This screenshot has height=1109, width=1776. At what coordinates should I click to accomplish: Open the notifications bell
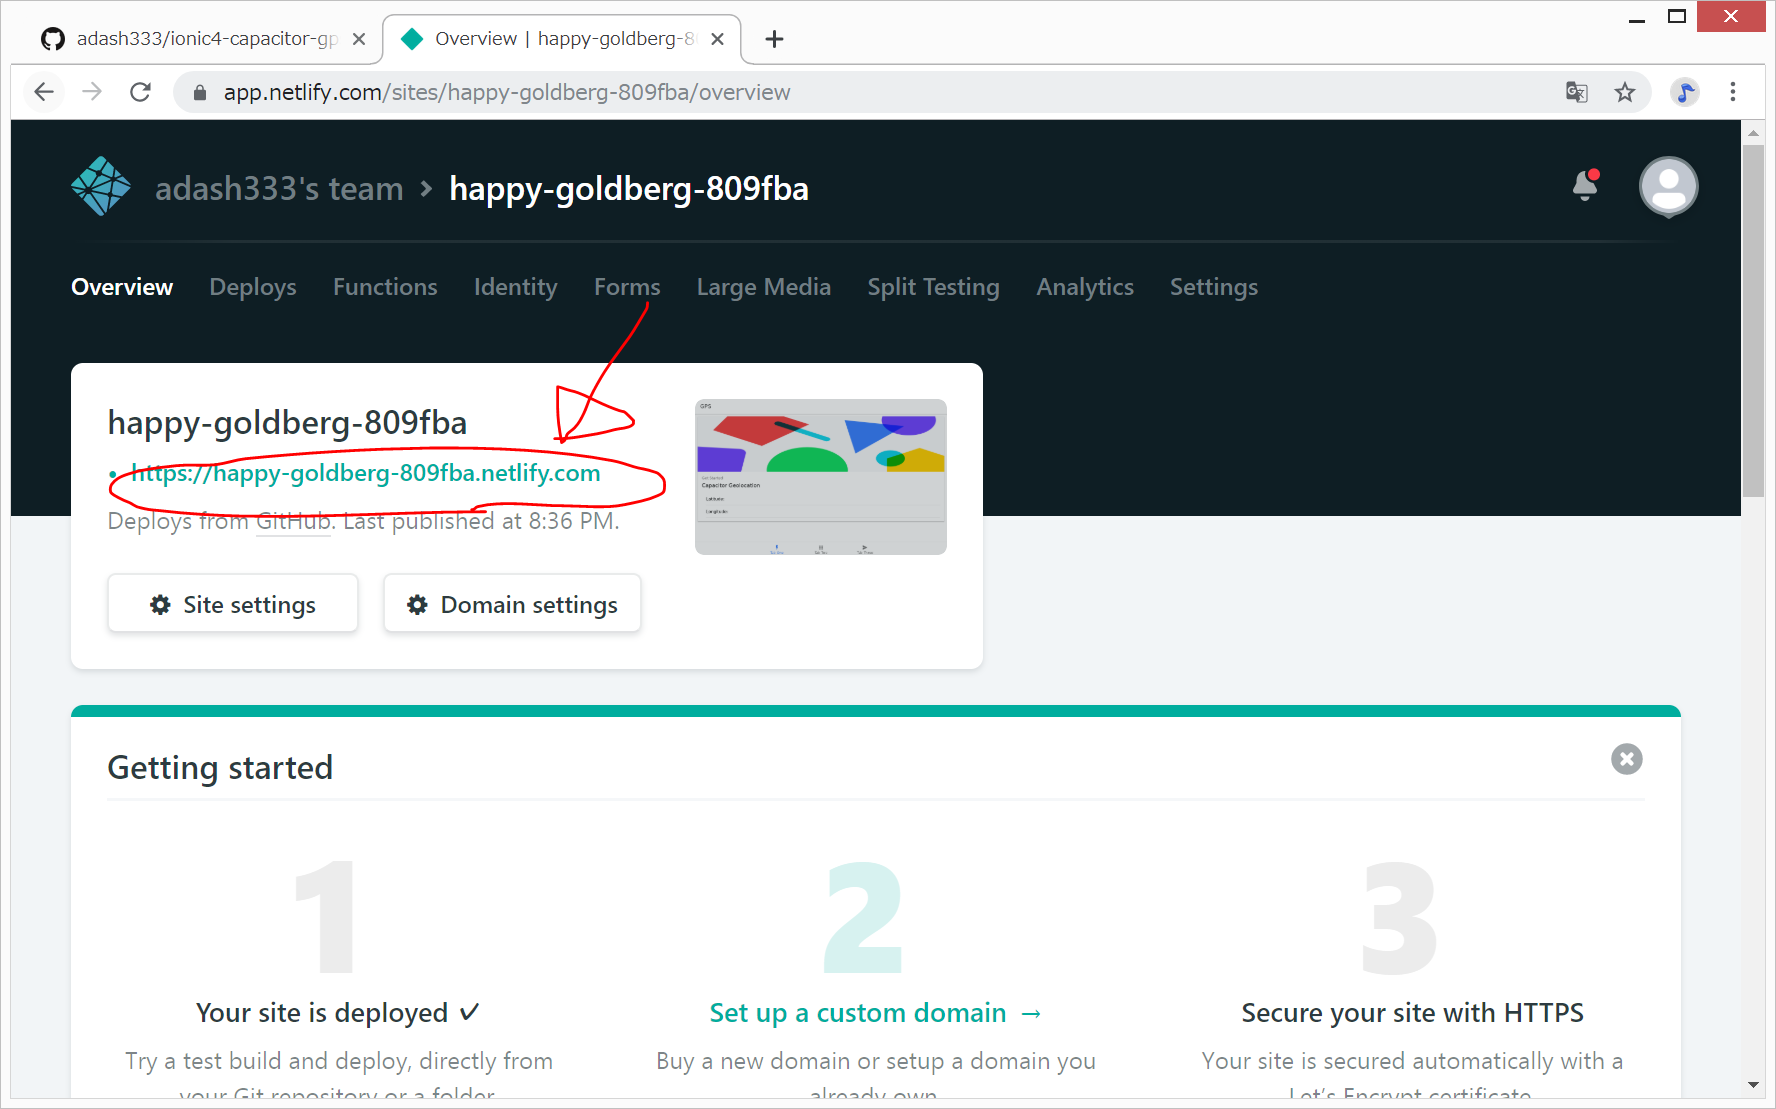[x=1585, y=186]
